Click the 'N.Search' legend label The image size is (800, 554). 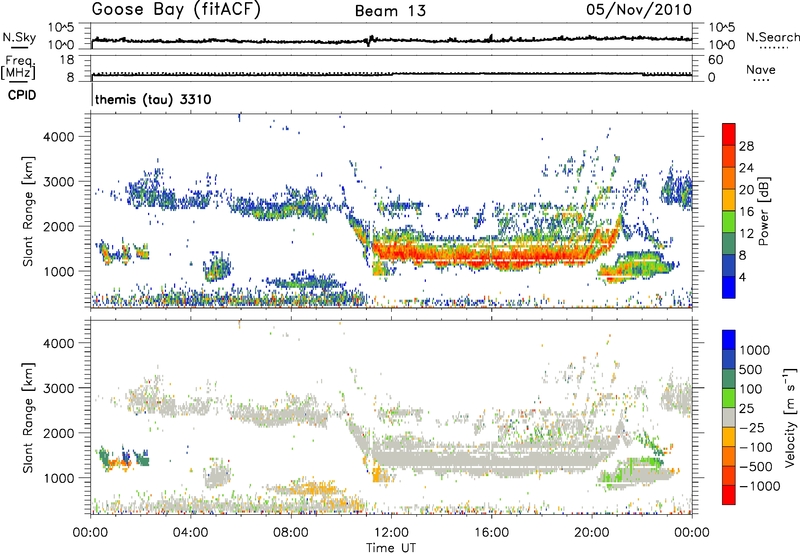[772, 37]
